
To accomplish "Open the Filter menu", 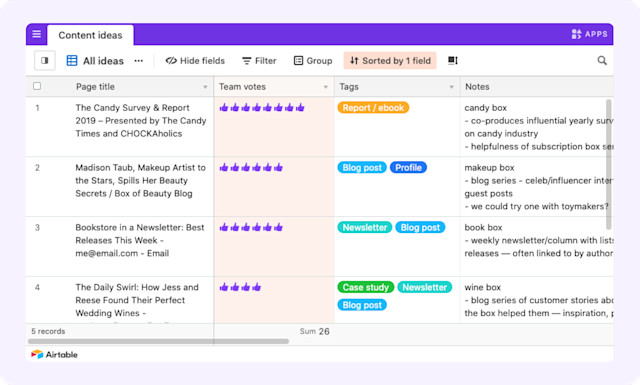I will coord(259,60).
